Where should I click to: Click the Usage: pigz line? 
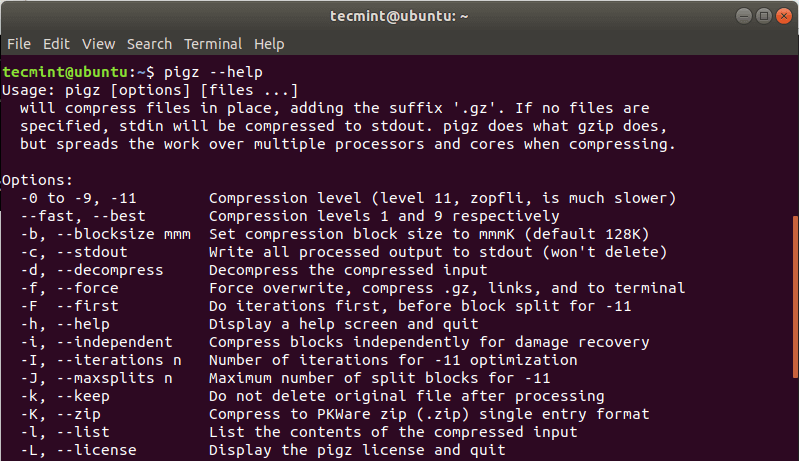coord(150,90)
